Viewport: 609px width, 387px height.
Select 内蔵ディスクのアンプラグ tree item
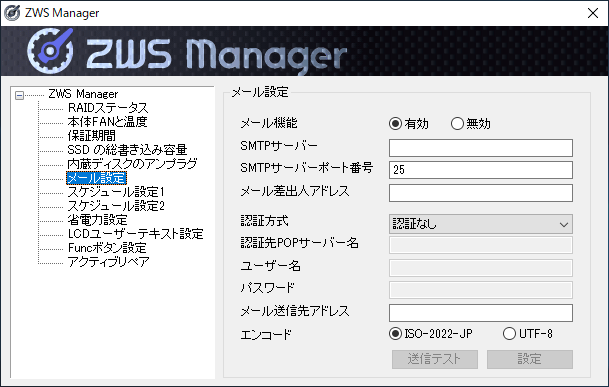coord(132,164)
